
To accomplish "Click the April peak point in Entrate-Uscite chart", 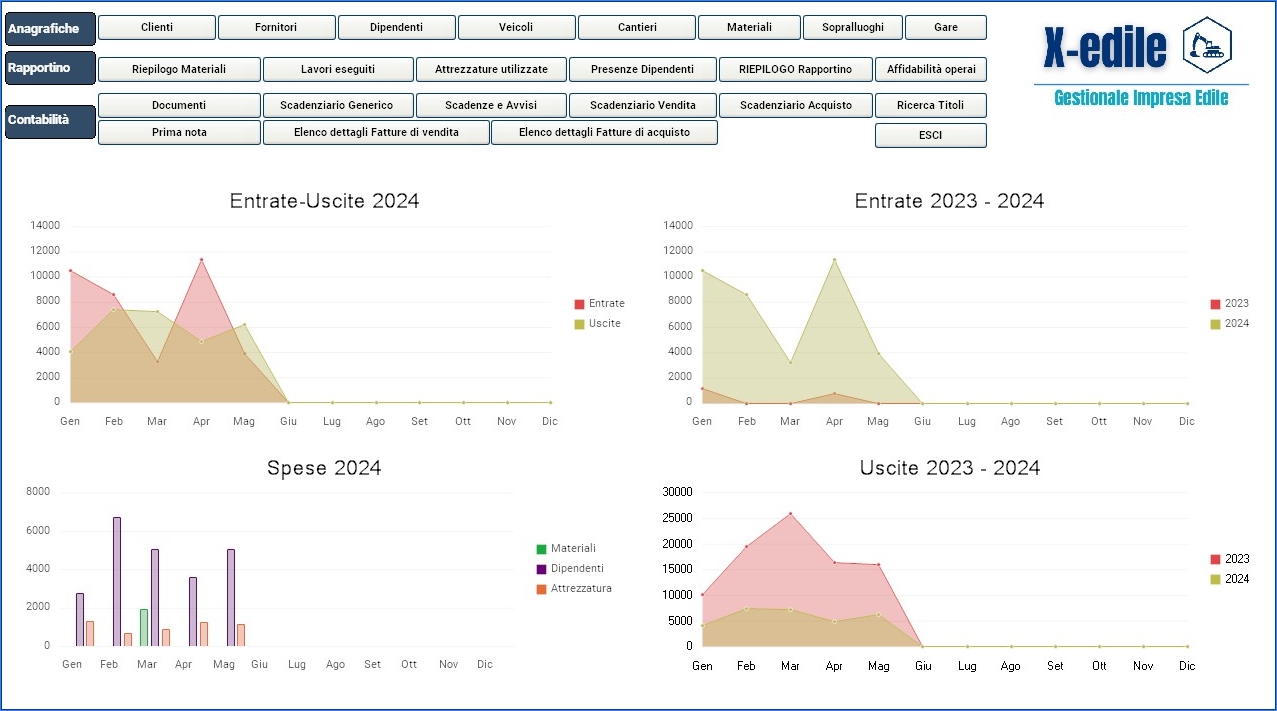I will pyautogui.click(x=201, y=260).
